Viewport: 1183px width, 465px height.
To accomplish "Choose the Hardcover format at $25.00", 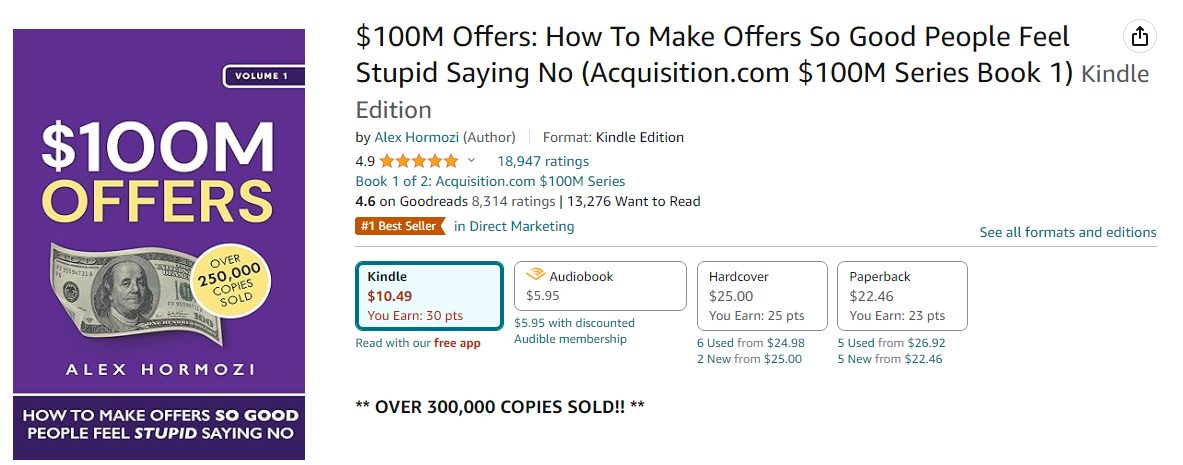I will click(x=762, y=296).
